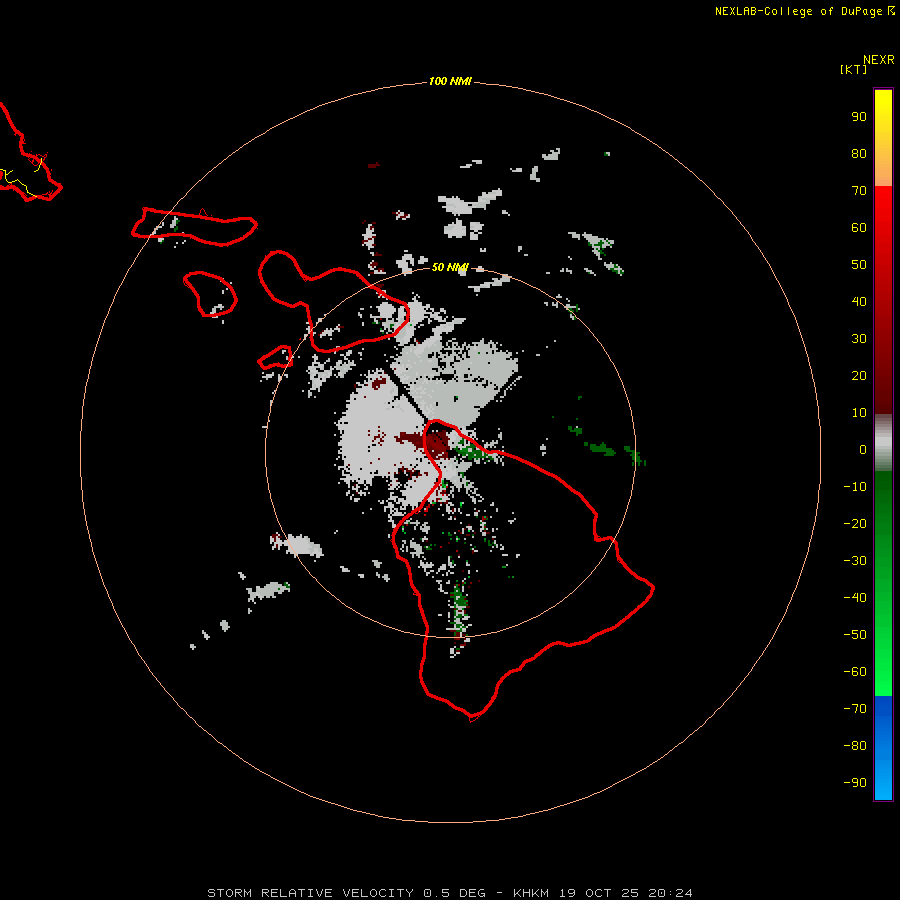The height and width of the screenshot is (900, 900).
Task: Click the -10 knot scale label
Action: (855, 487)
